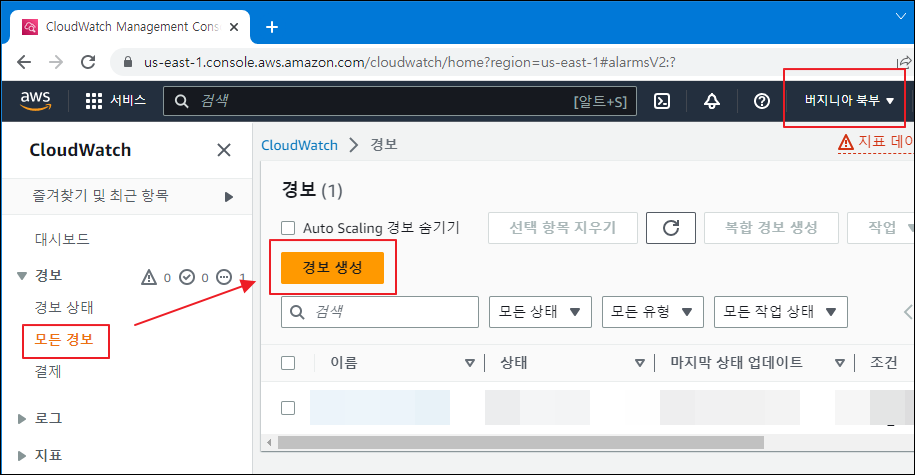915x475 pixels.
Task: Sort by 상태 column arrow
Action: [640, 363]
